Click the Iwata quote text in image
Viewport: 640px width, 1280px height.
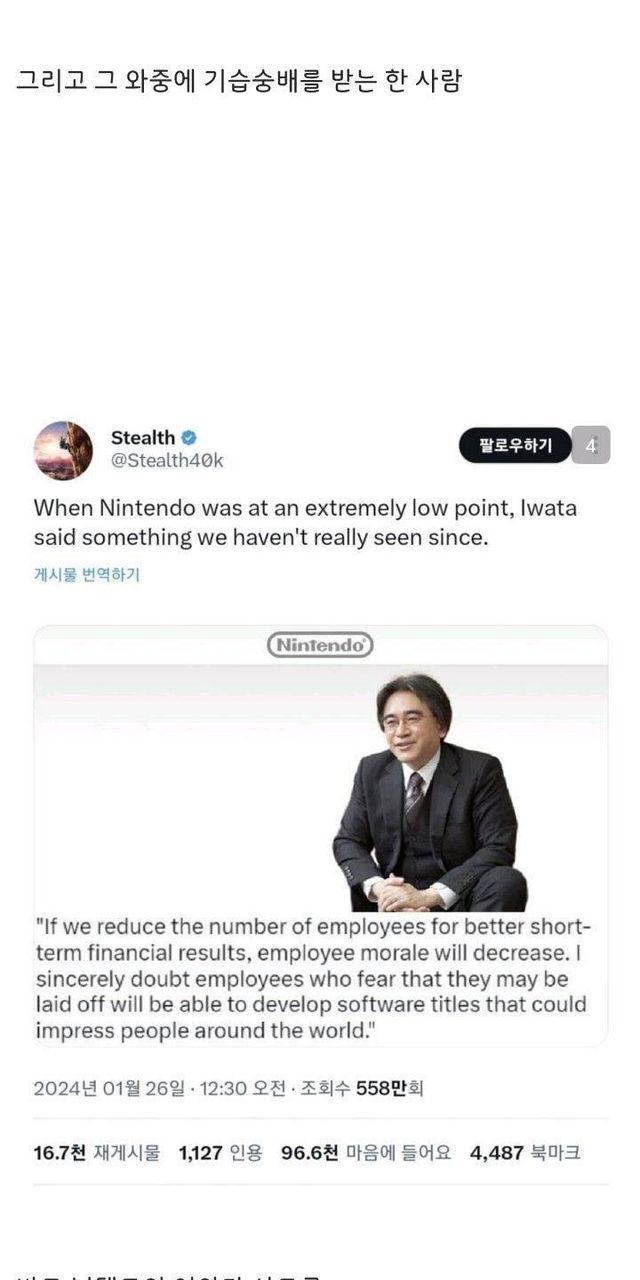tap(313, 976)
